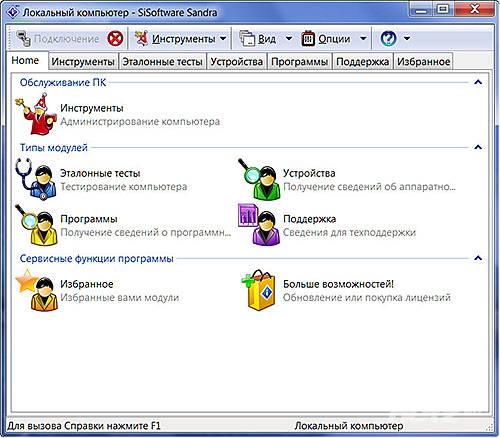Click the Сведения для техподдержки description
Image resolution: width=500 pixels, height=438 pixels.
click(349, 232)
